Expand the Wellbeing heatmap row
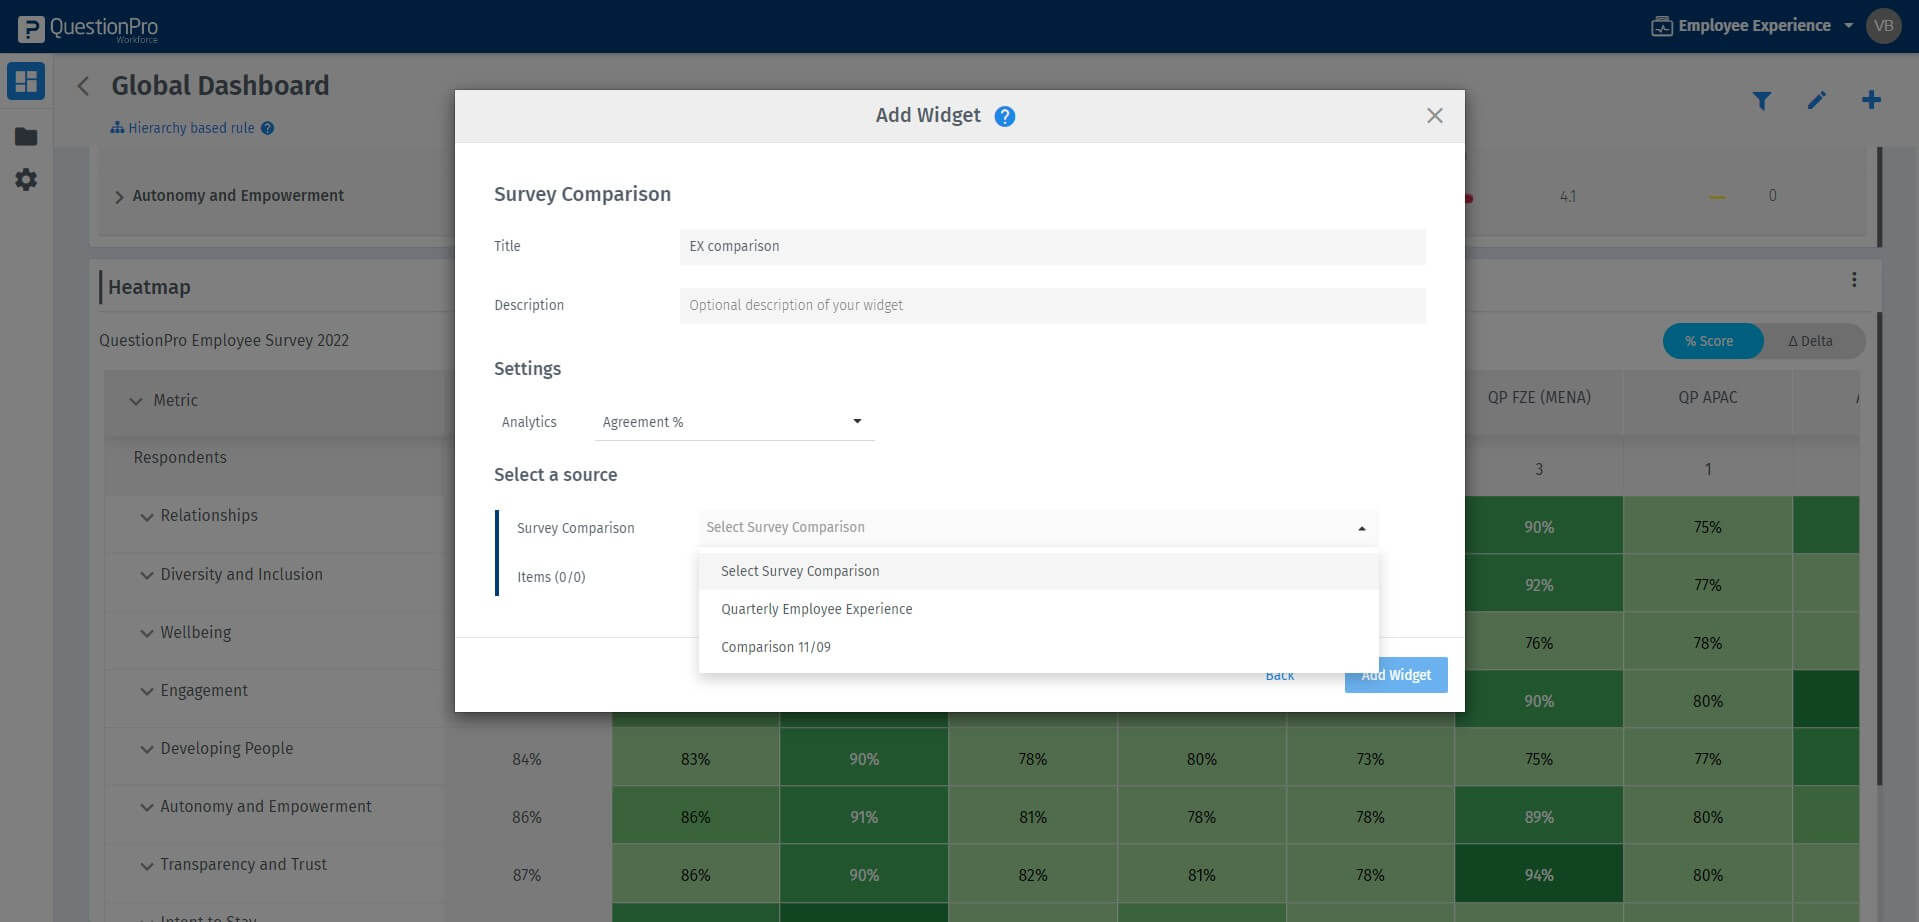The width and height of the screenshot is (1919, 922). 147,634
